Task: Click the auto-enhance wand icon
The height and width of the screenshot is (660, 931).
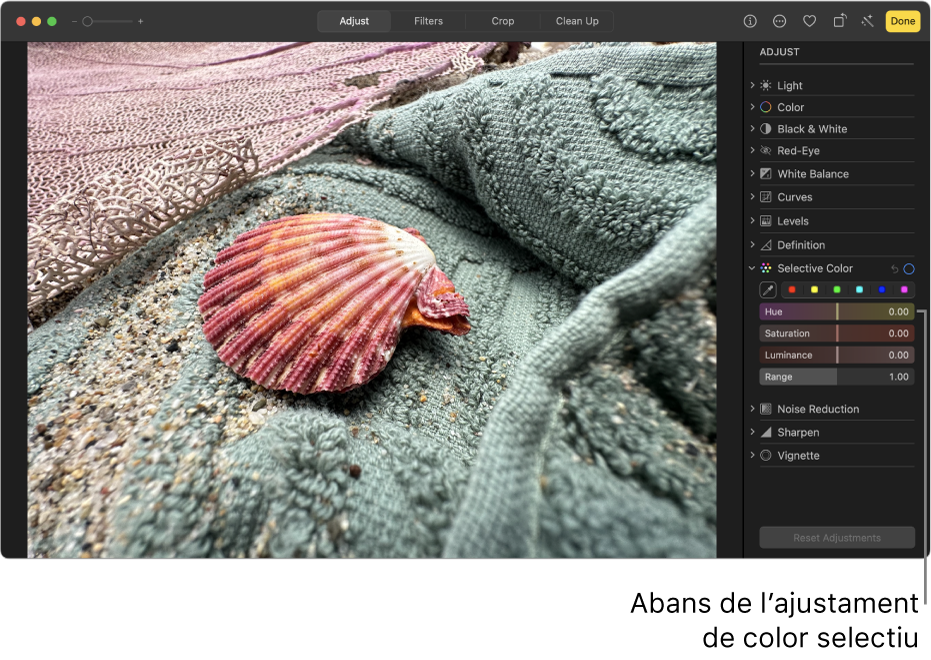Action: [867, 20]
